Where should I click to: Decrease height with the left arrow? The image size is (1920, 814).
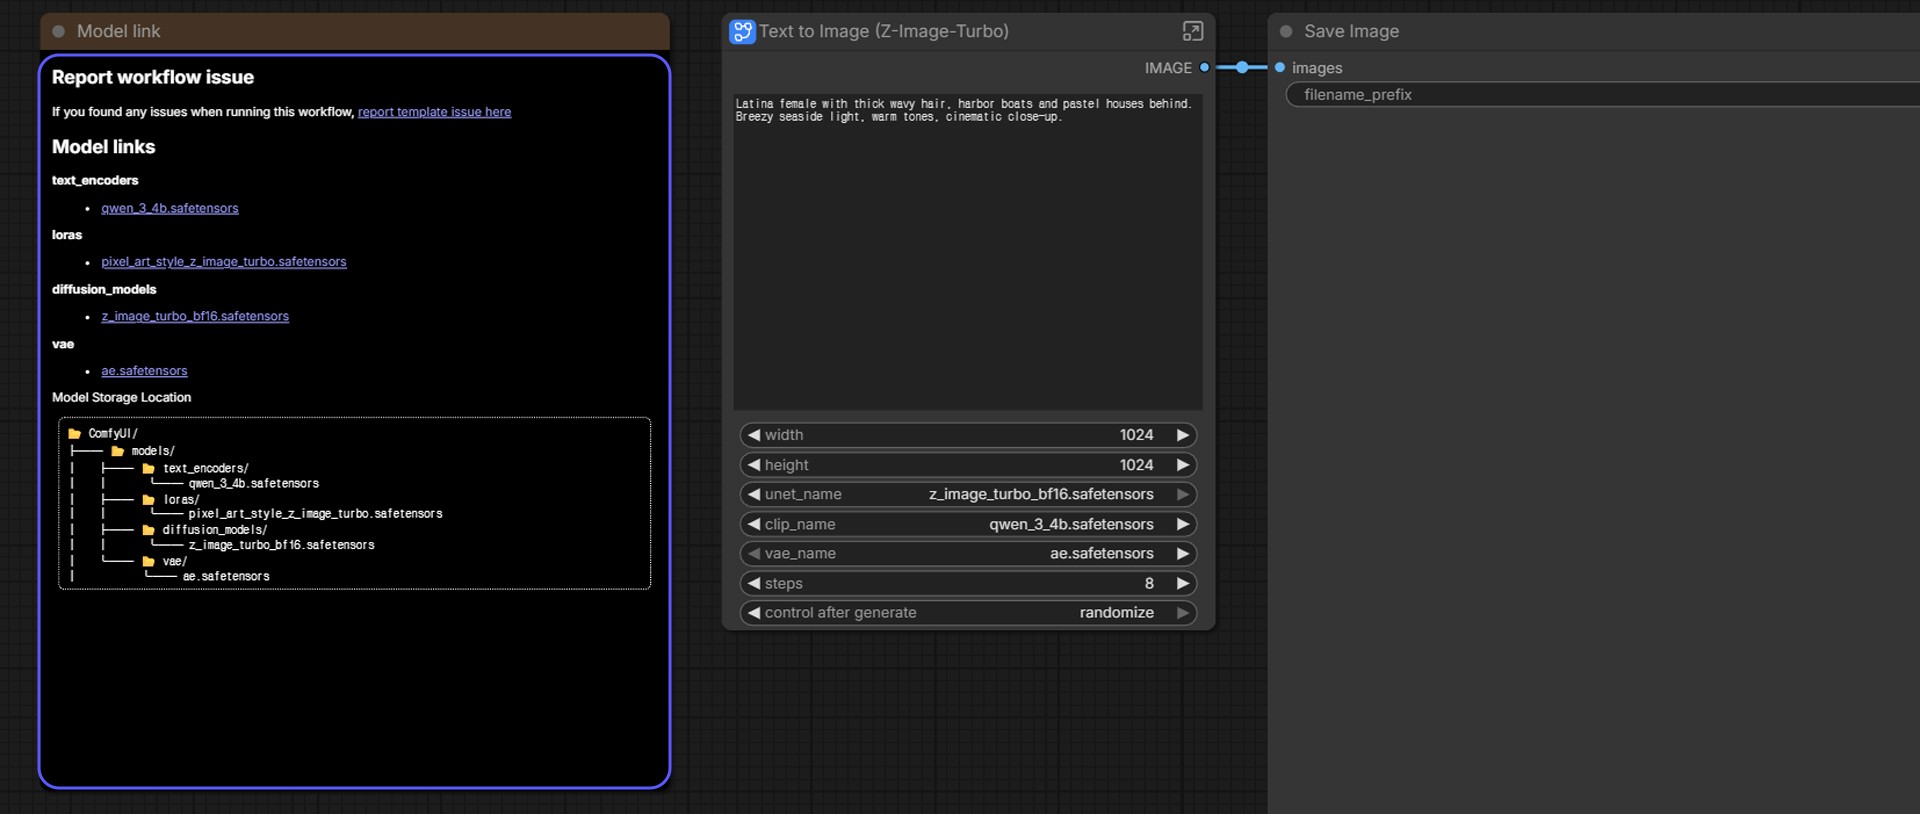tap(754, 465)
